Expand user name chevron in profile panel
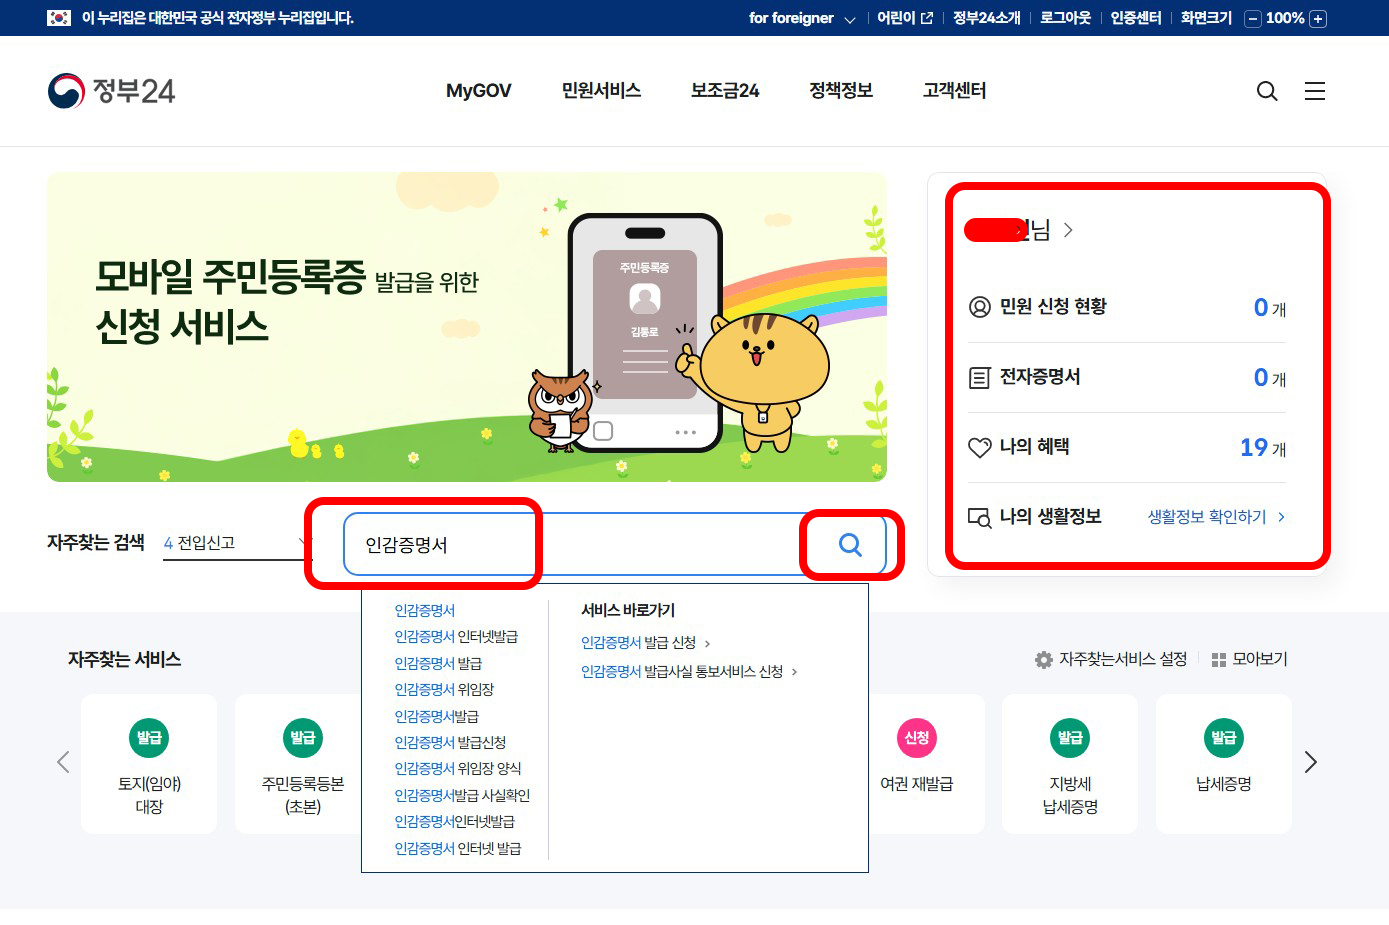 [1068, 230]
